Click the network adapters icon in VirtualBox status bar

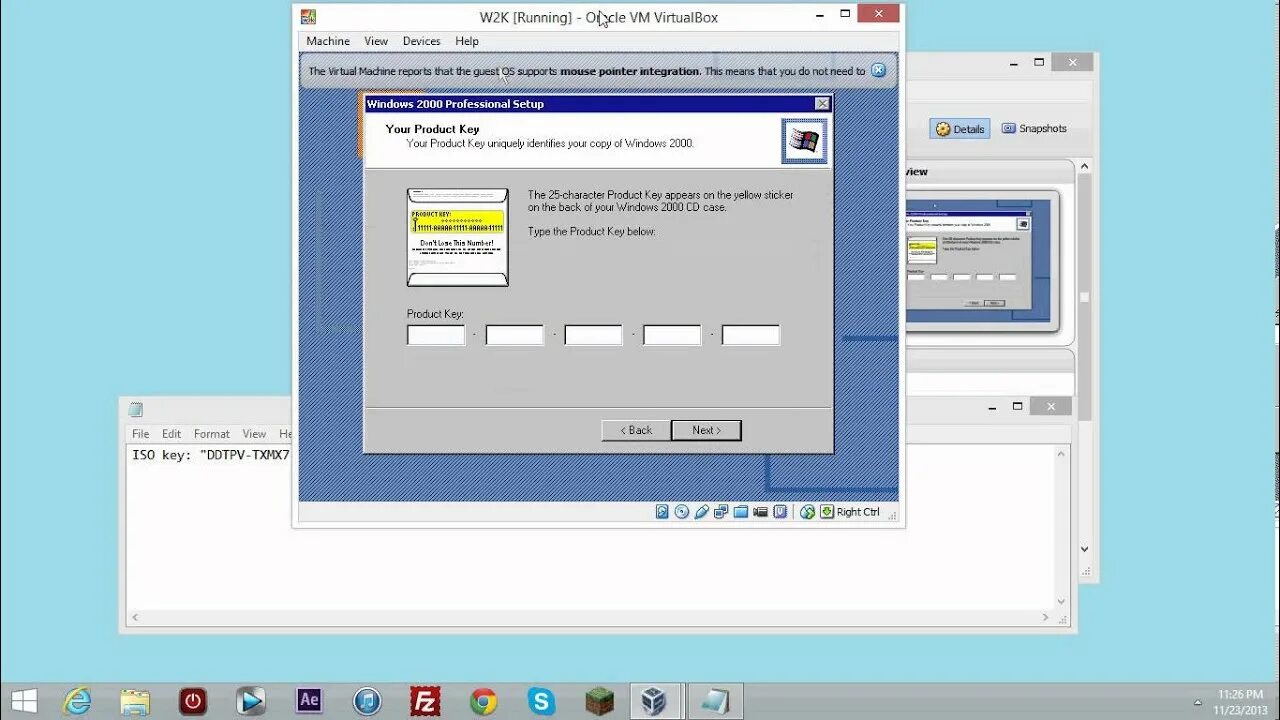(x=721, y=512)
